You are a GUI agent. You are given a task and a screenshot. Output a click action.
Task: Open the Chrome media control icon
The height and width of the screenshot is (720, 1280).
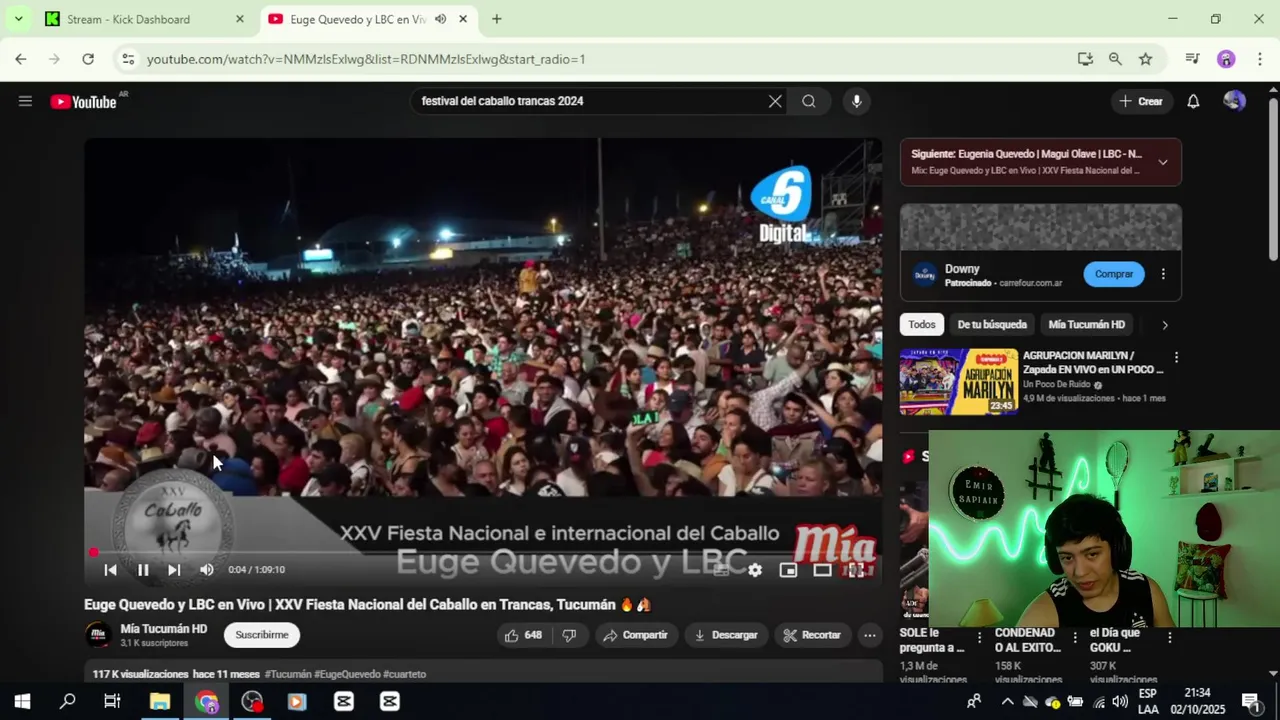[x=1192, y=59]
